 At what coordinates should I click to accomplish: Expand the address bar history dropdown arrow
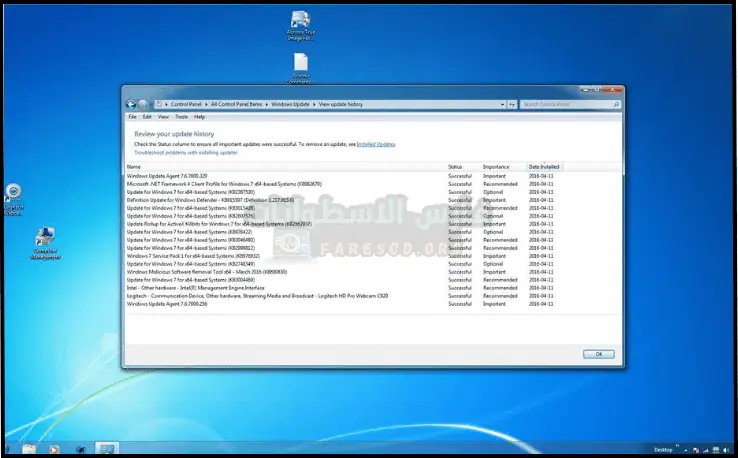pos(500,104)
